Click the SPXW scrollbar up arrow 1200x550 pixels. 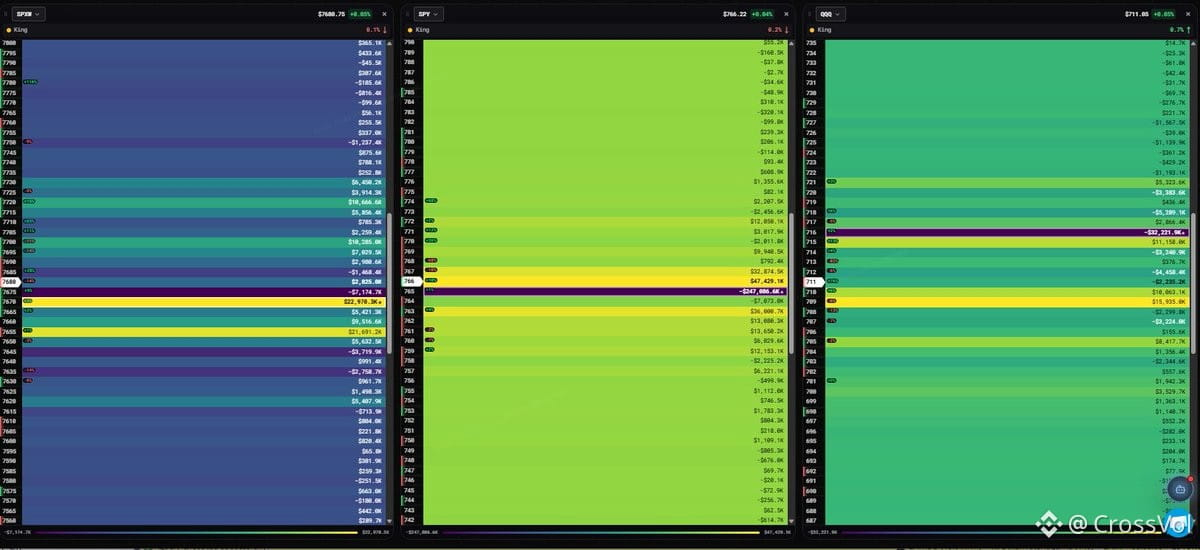392,43
